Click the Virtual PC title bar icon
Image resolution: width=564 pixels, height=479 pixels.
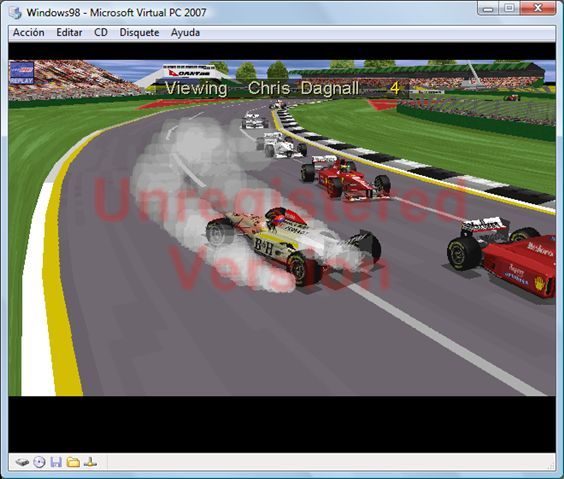tap(15, 13)
